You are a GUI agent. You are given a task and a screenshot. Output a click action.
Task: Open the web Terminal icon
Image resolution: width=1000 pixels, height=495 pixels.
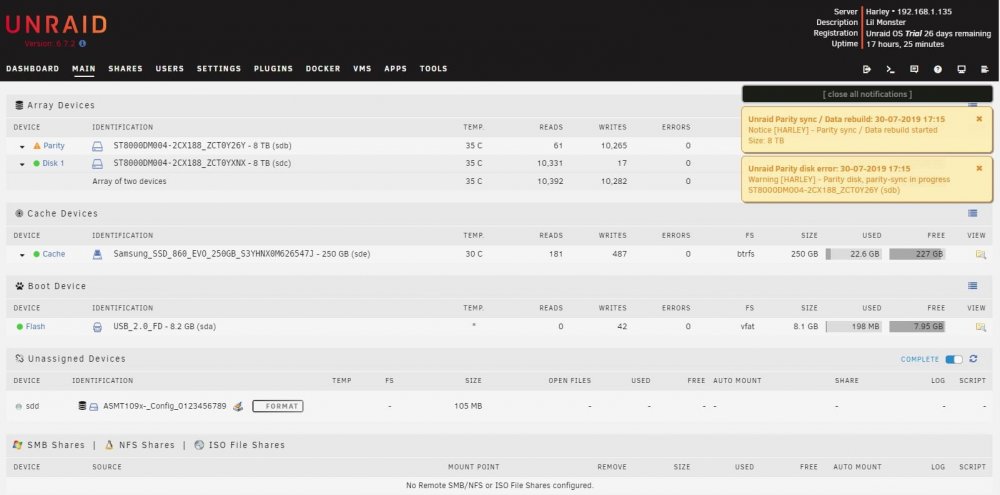pos(890,69)
